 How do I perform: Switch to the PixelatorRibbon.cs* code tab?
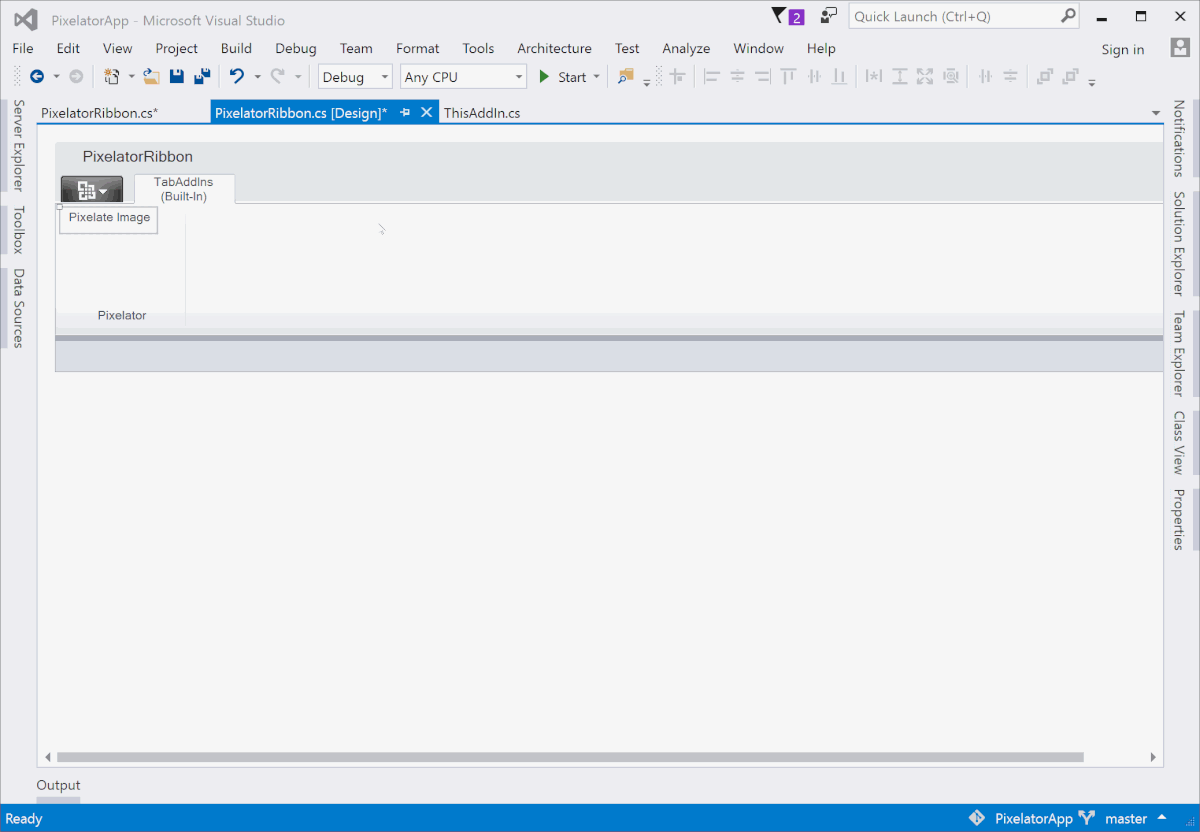pyautogui.click(x=100, y=113)
